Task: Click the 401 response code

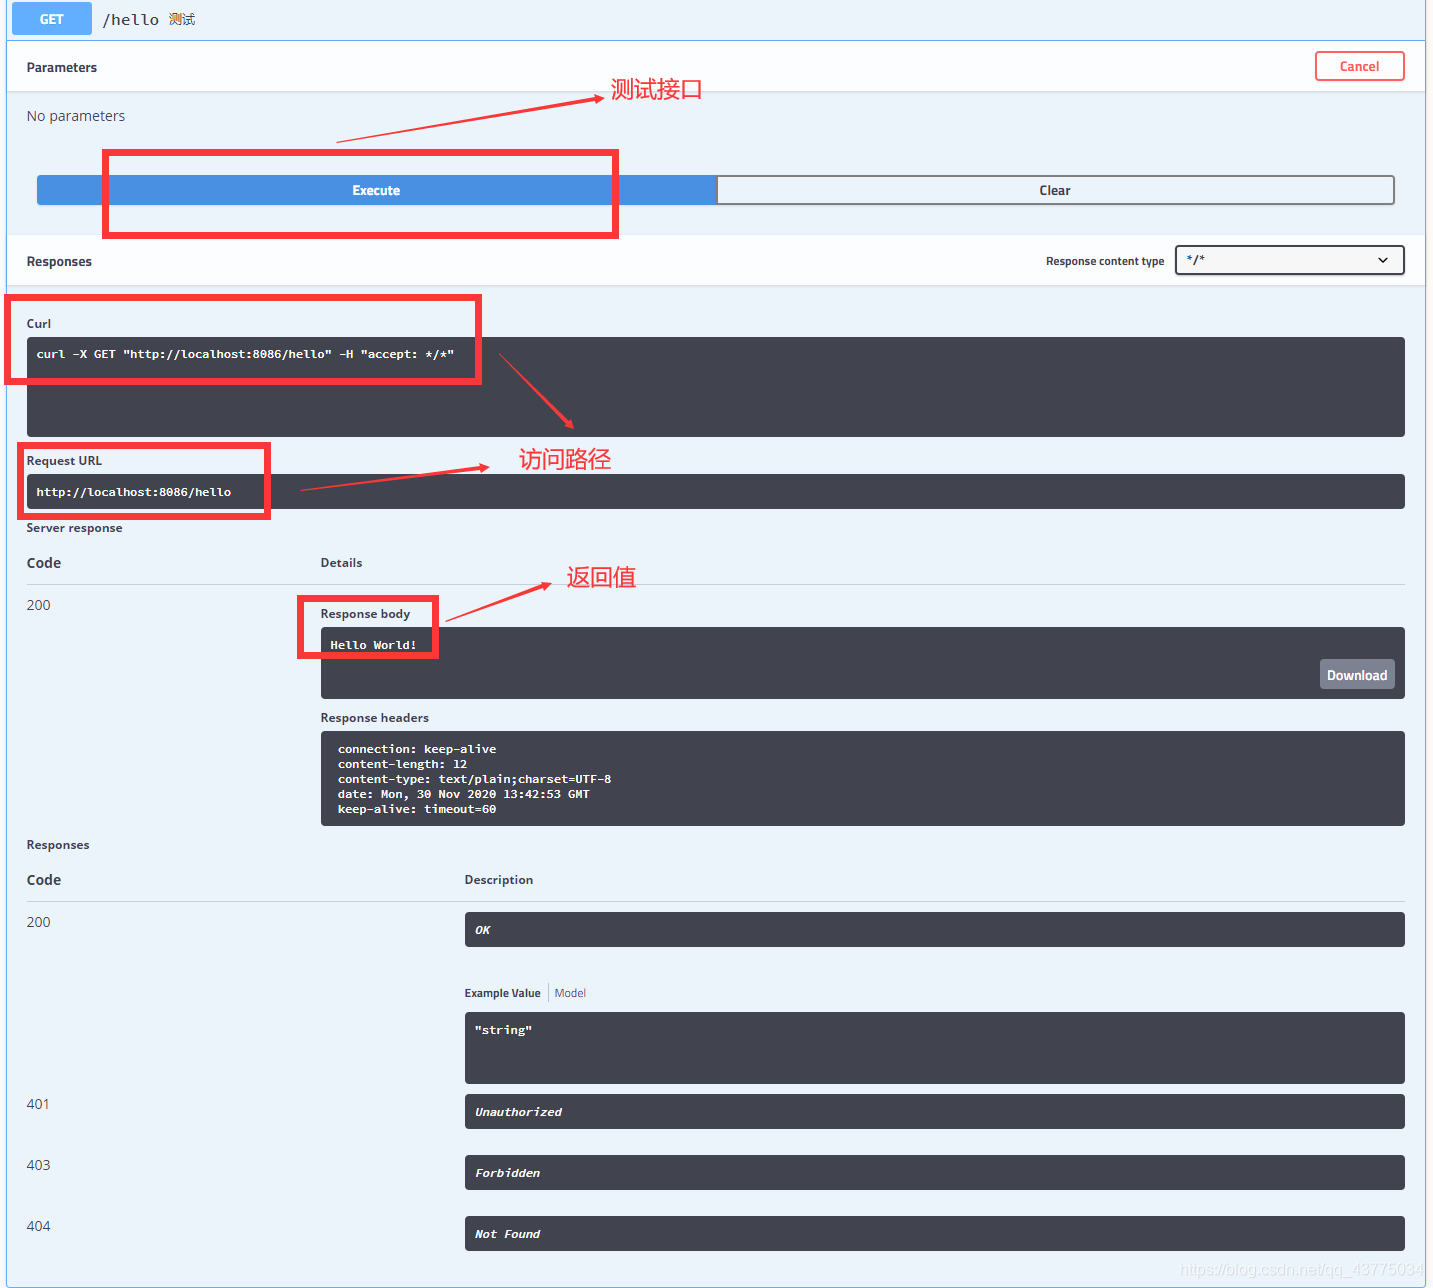Action: (x=38, y=1104)
